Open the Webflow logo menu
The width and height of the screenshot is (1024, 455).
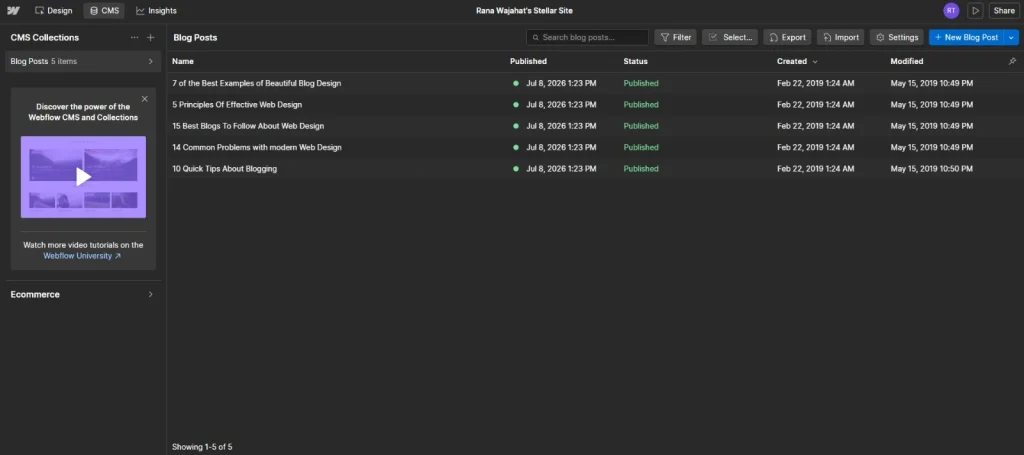point(13,10)
